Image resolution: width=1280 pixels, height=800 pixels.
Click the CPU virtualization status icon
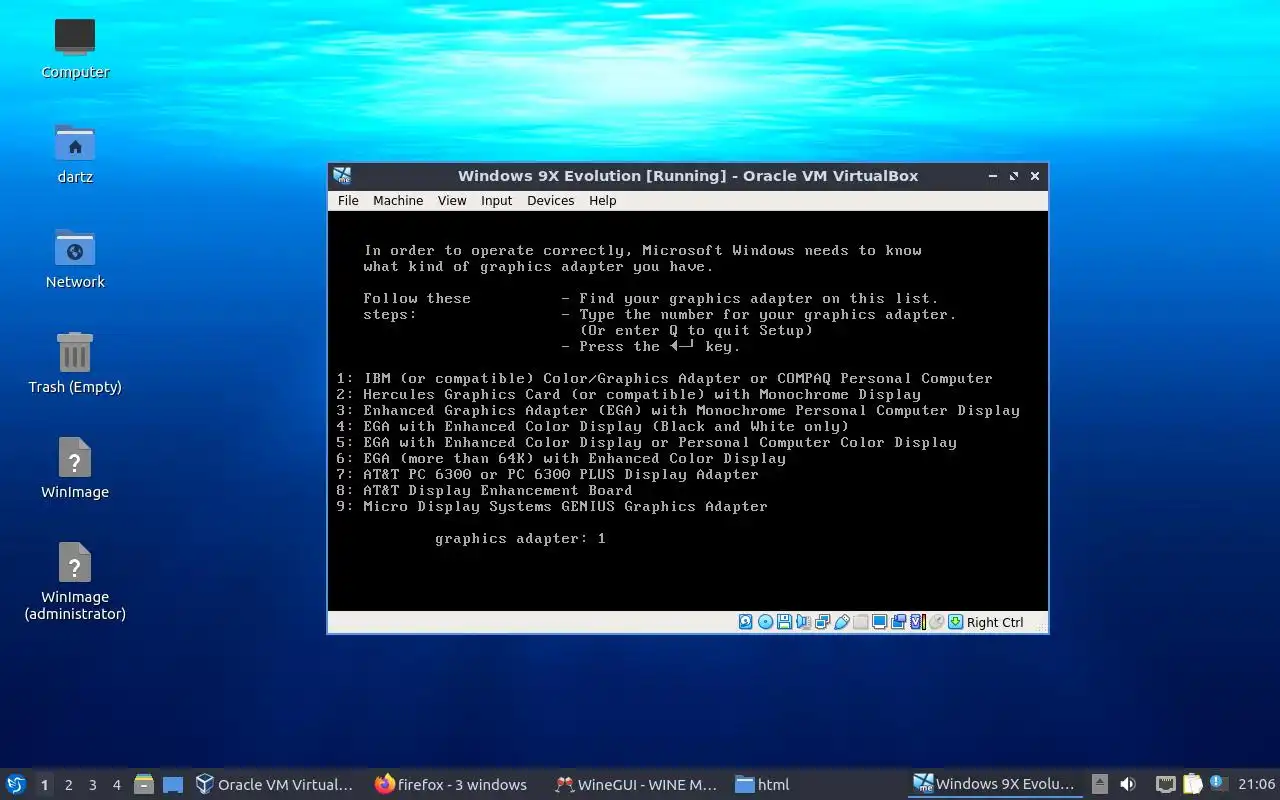click(x=917, y=622)
